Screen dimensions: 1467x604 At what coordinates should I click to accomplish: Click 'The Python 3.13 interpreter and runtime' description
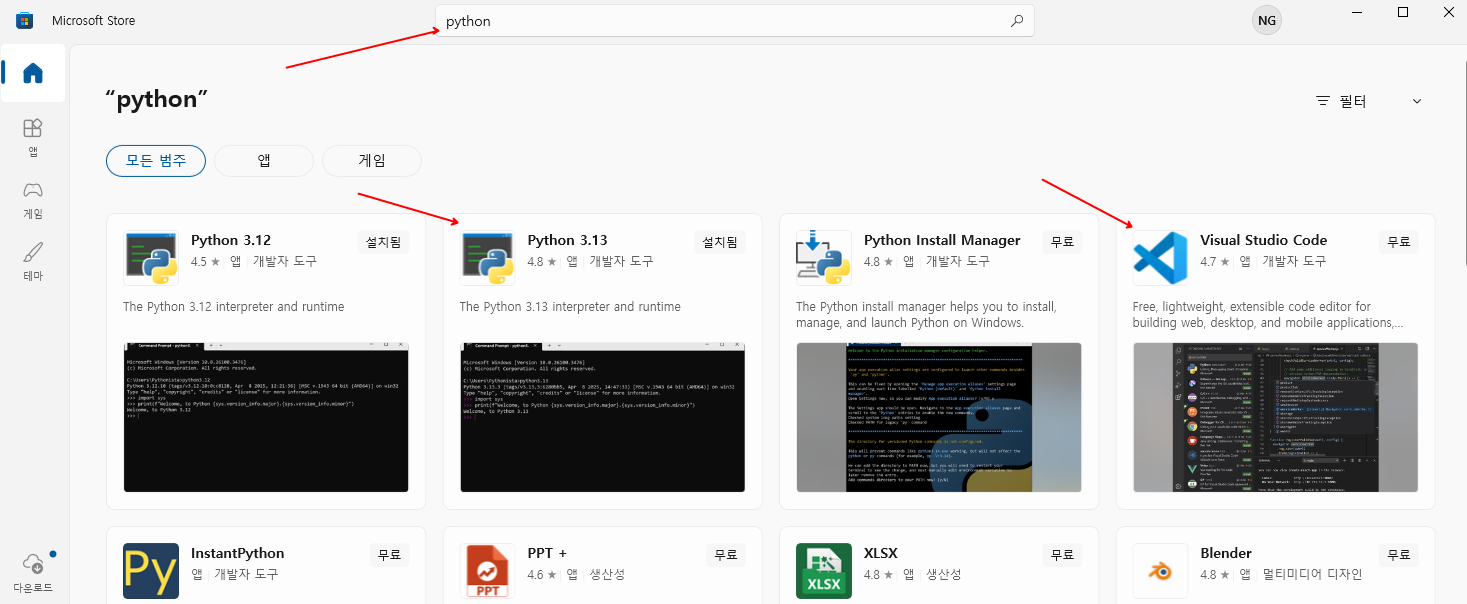(x=570, y=307)
